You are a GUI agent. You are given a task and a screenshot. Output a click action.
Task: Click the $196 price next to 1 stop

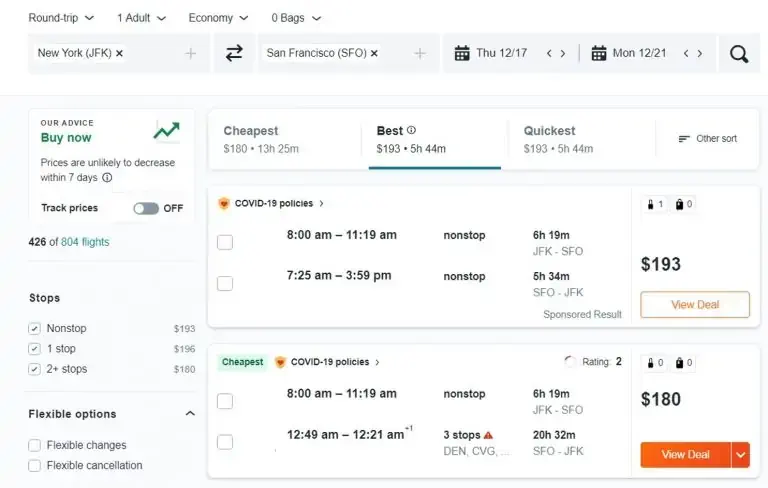coord(184,349)
